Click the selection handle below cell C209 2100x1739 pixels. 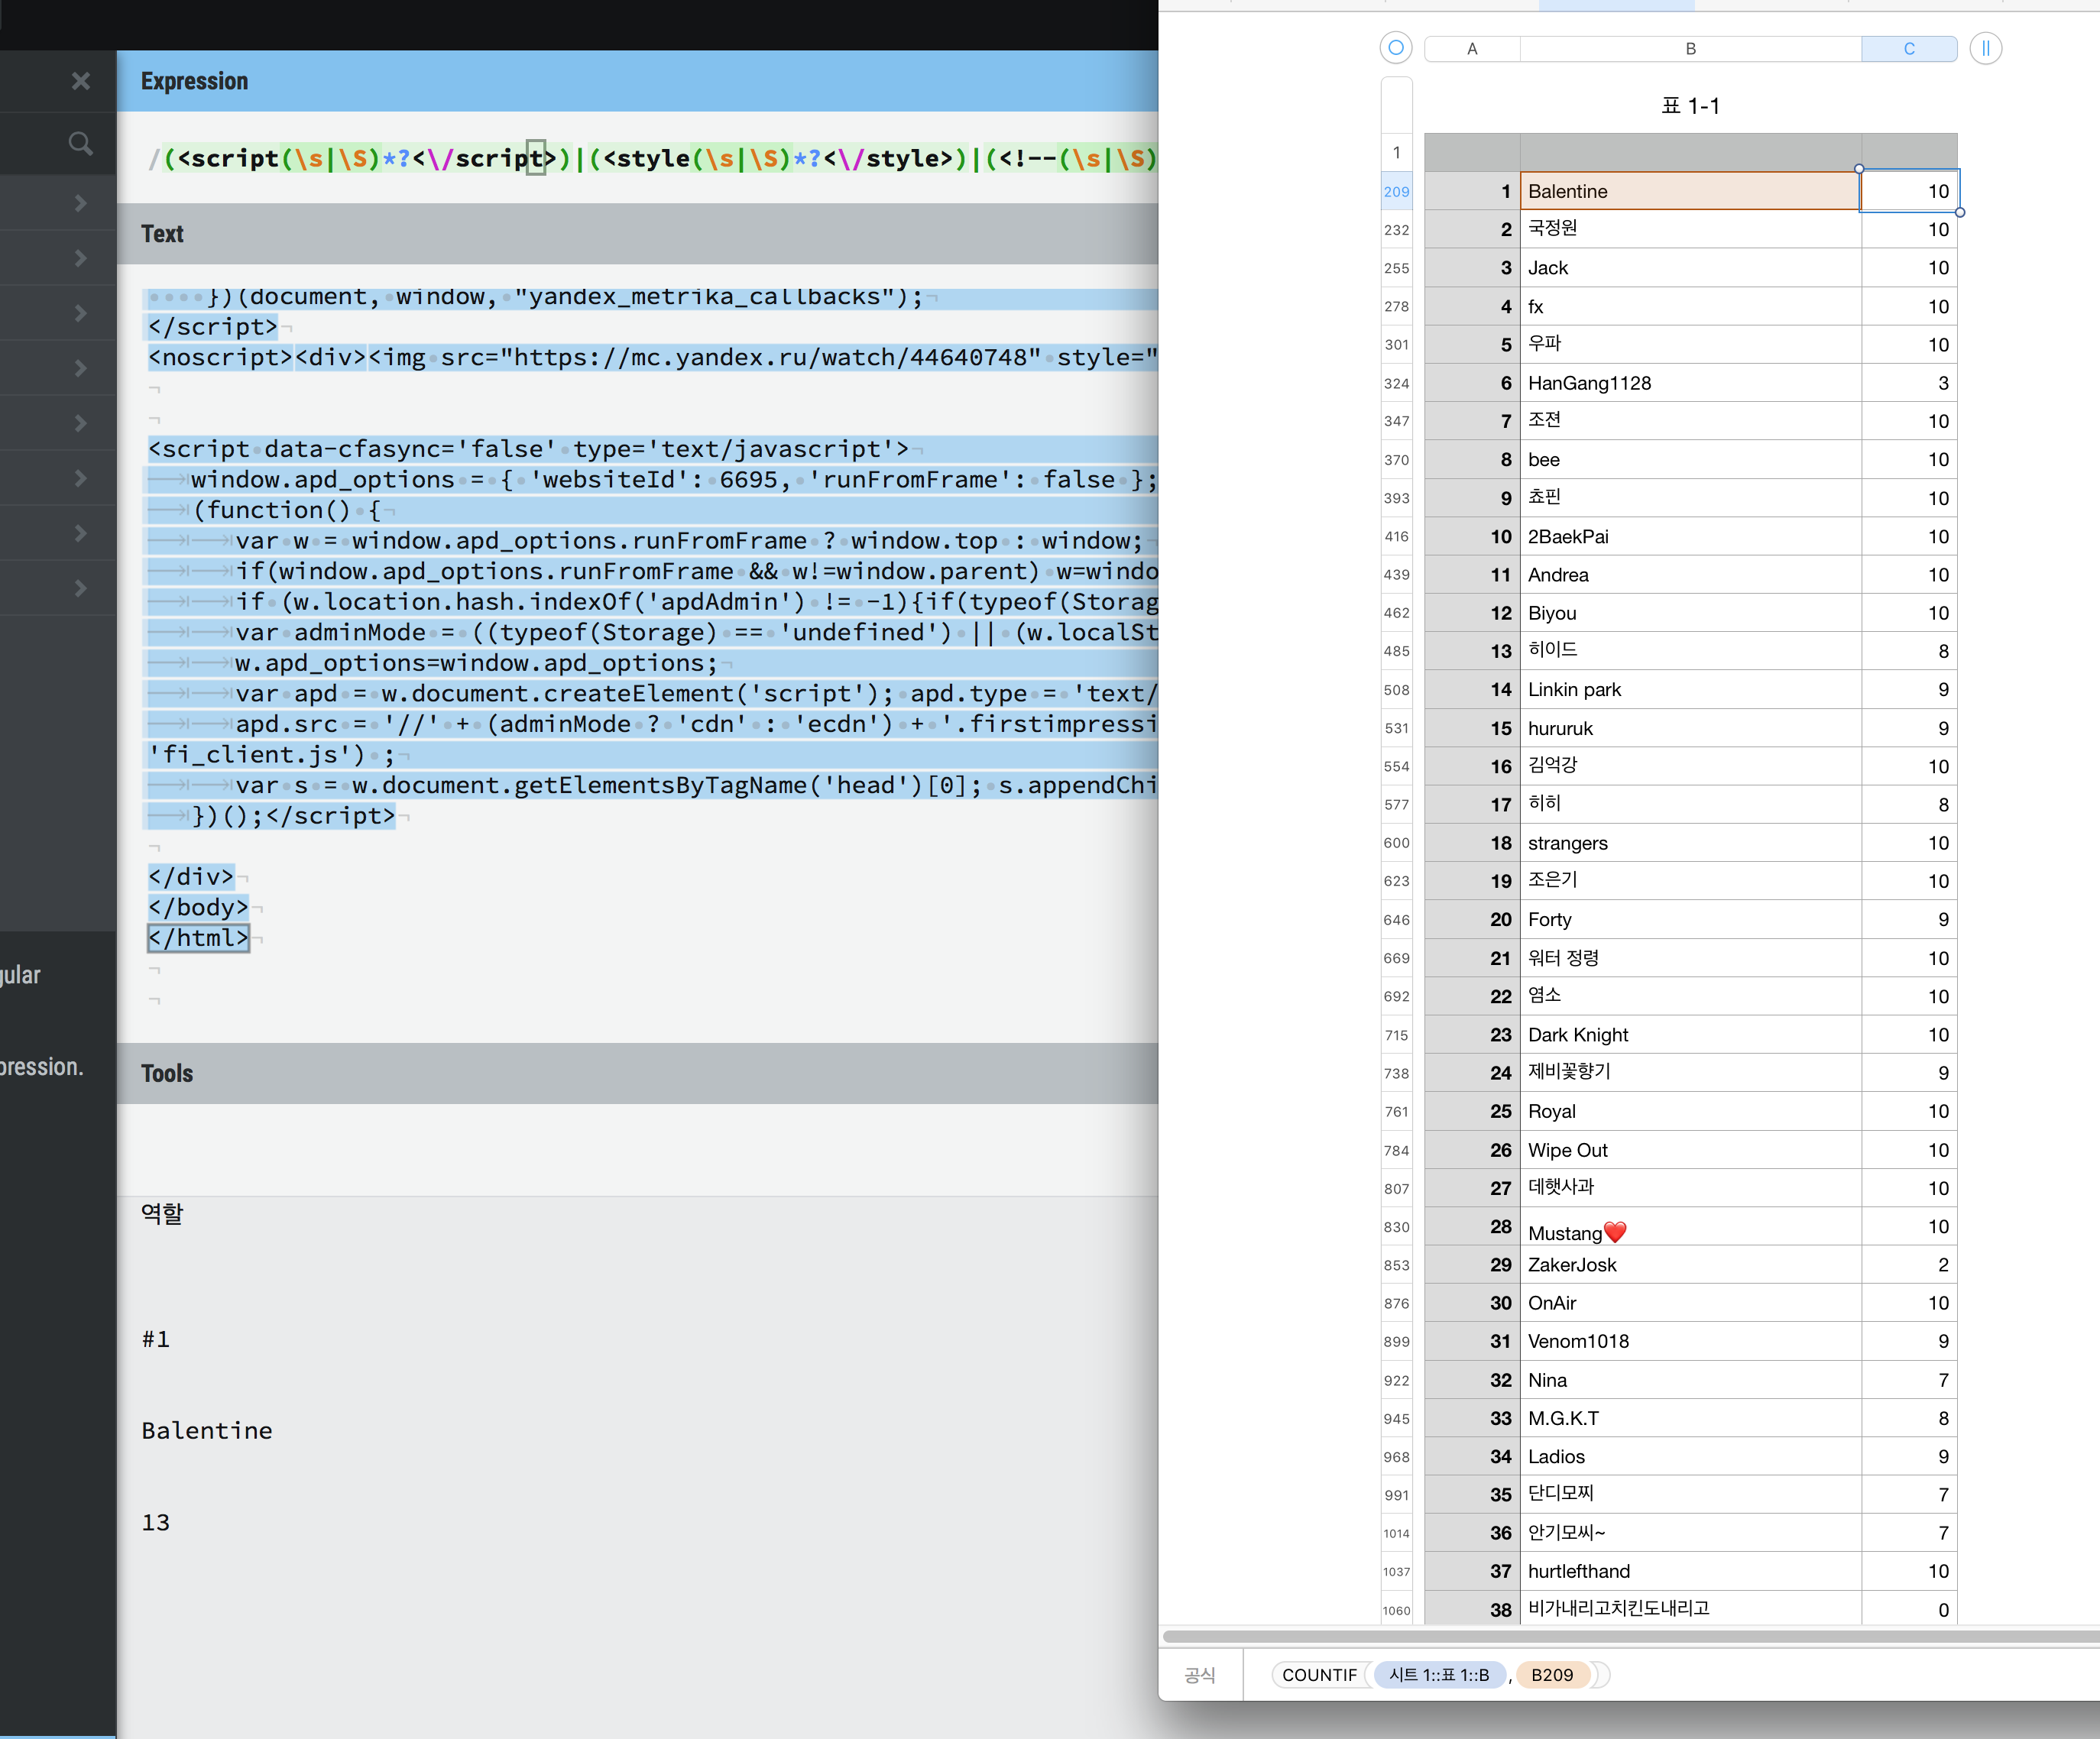[1959, 212]
